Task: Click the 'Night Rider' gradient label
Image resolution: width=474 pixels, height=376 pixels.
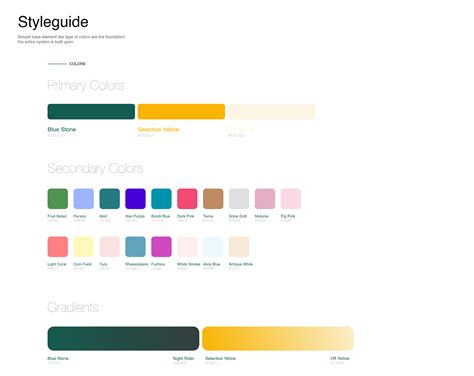Action: (183, 359)
